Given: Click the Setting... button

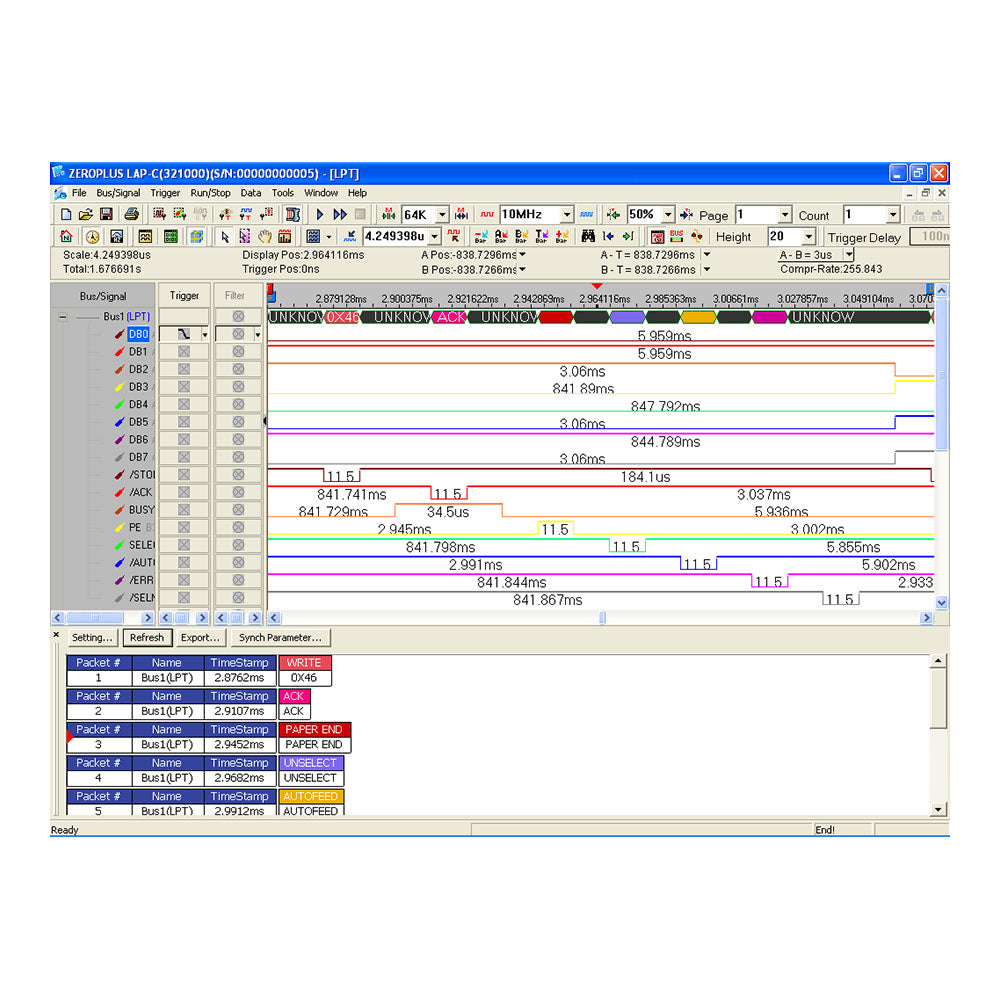Looking at the screenshot, I should point(92,637).
